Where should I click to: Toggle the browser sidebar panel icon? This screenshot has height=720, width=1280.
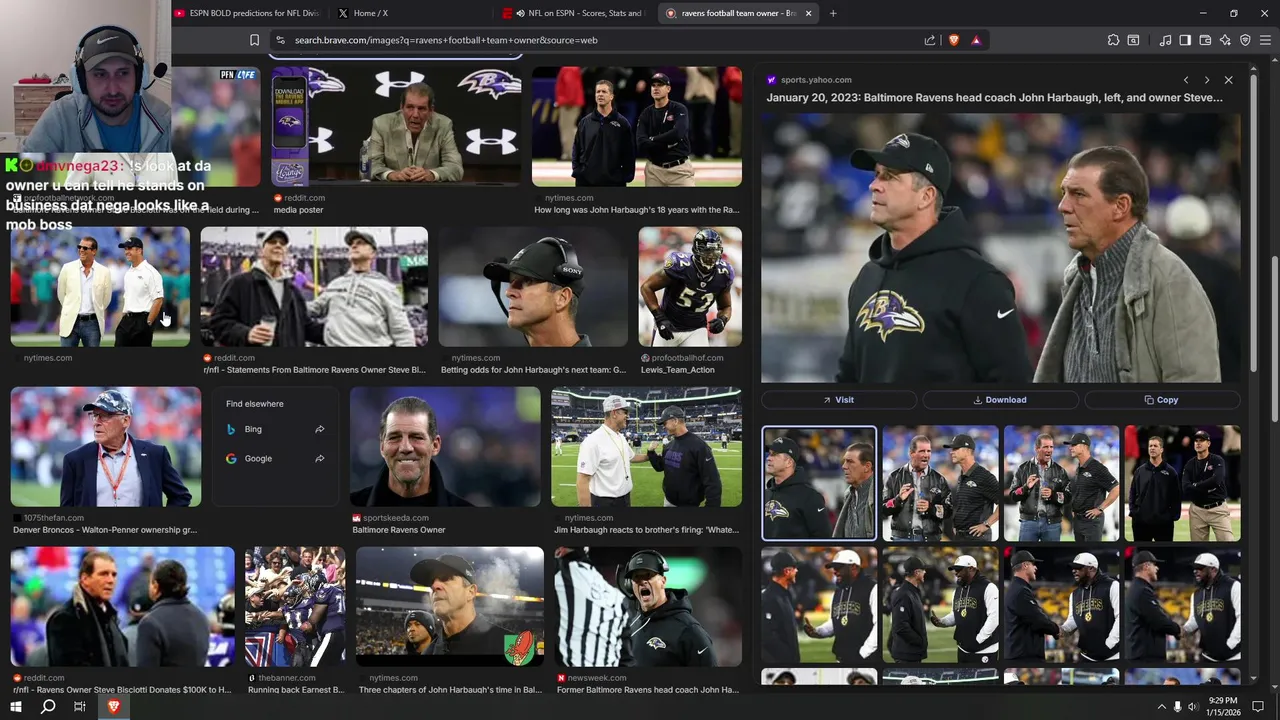(1185, 40)
